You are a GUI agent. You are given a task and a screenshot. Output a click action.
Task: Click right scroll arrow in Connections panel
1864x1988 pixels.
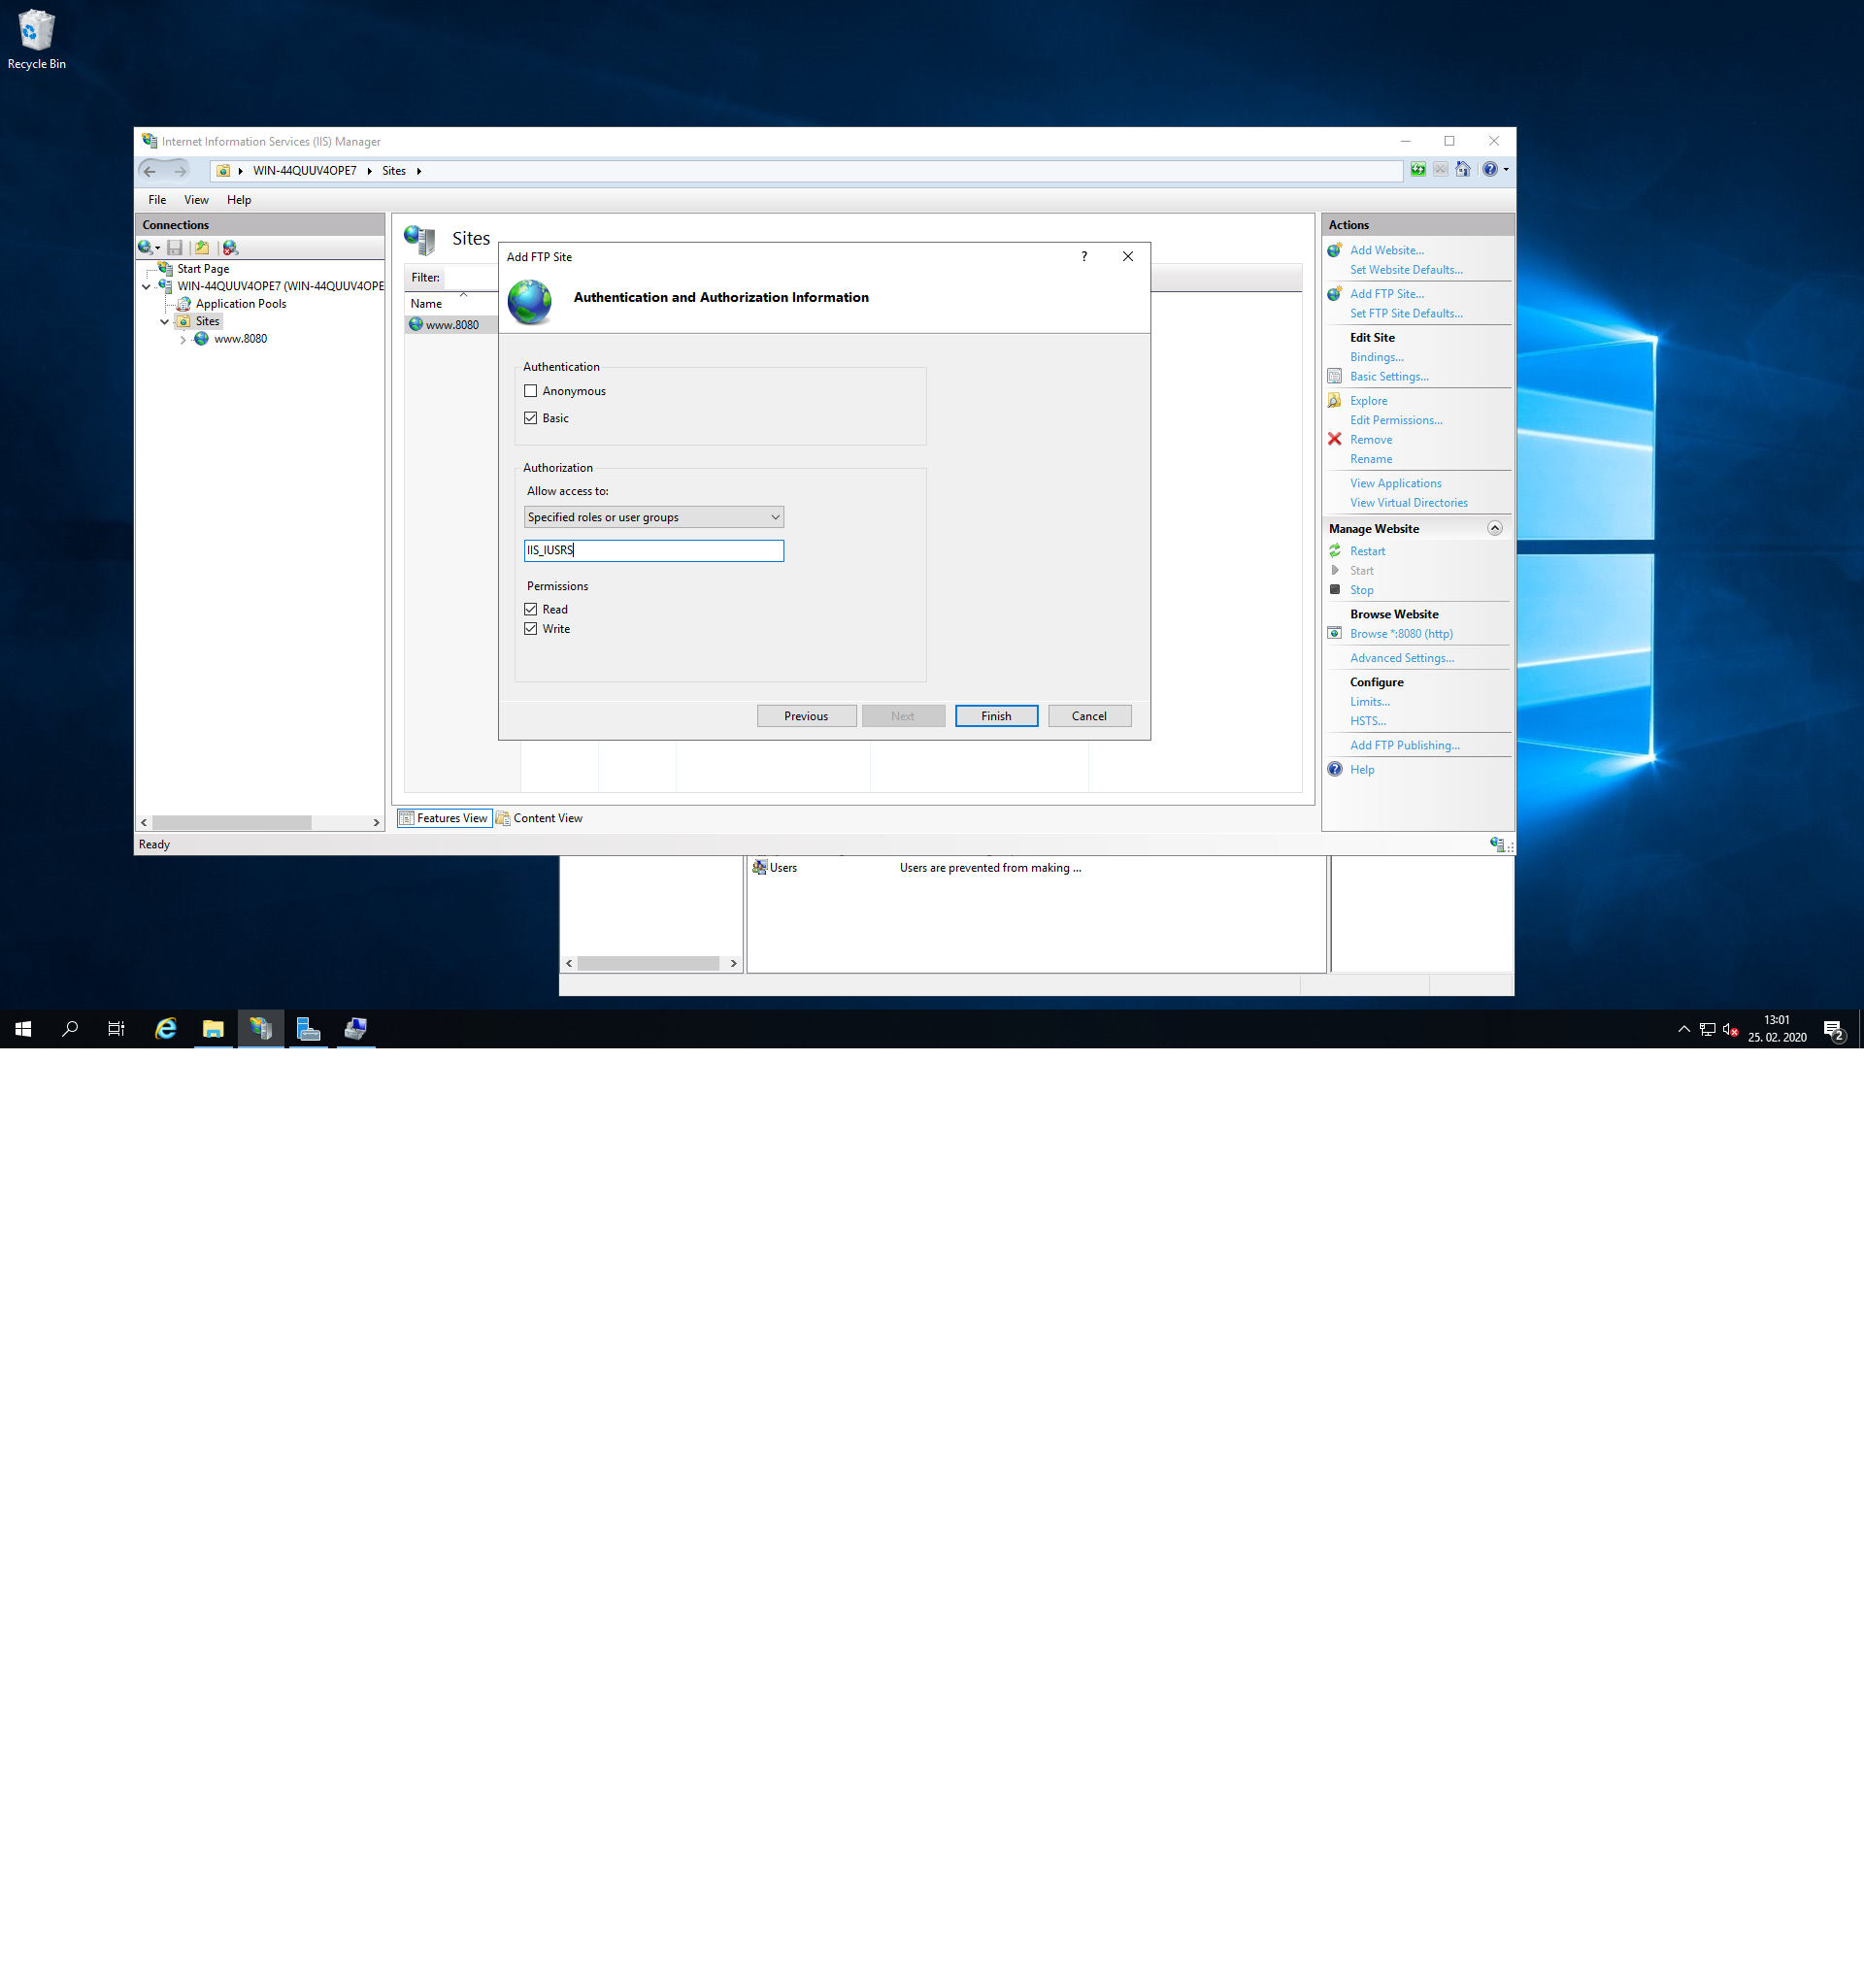376,823
